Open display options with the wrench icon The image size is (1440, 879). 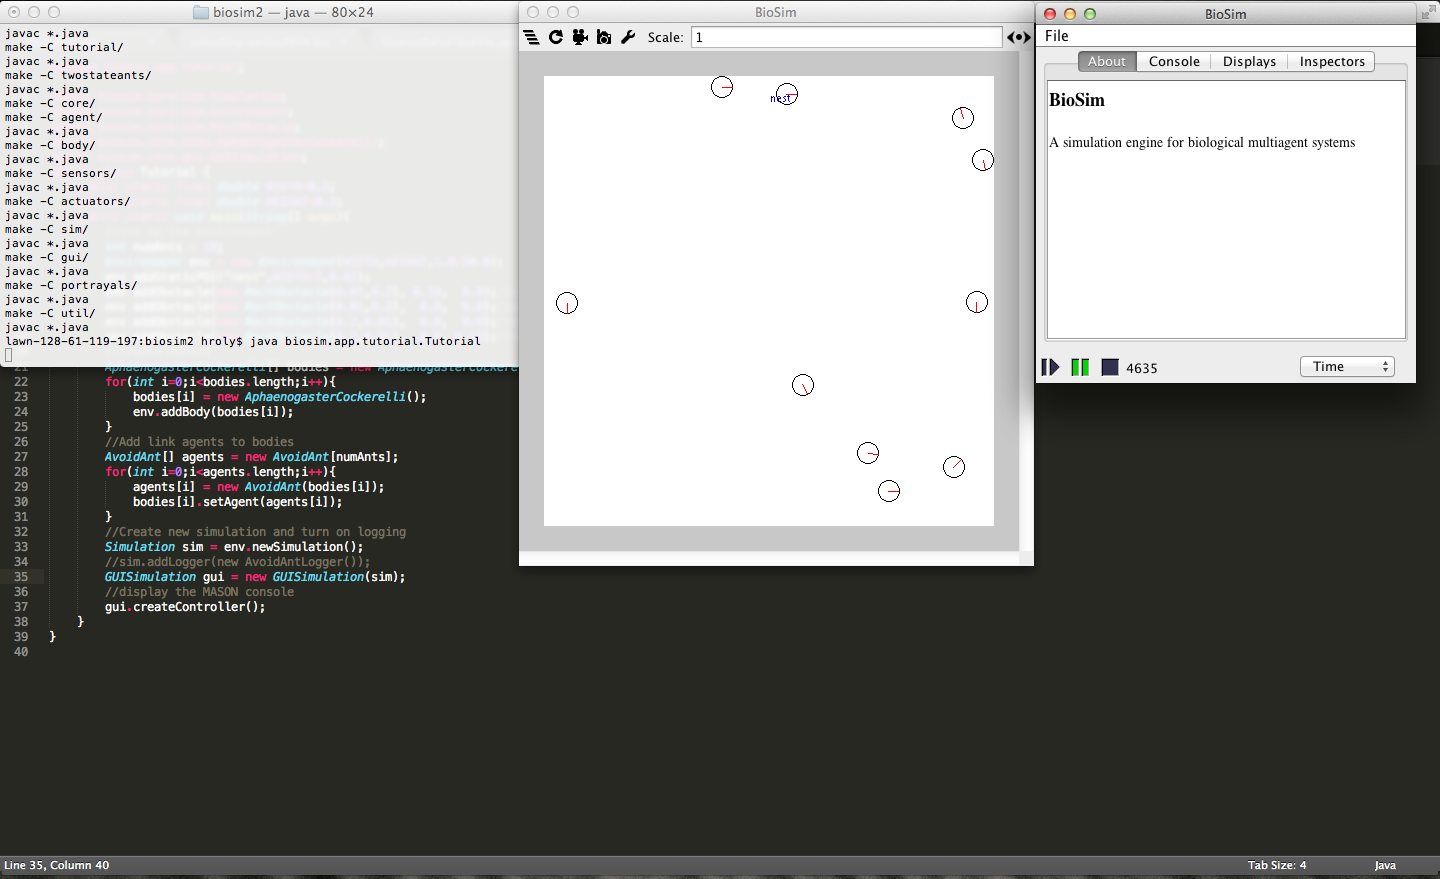628,37
